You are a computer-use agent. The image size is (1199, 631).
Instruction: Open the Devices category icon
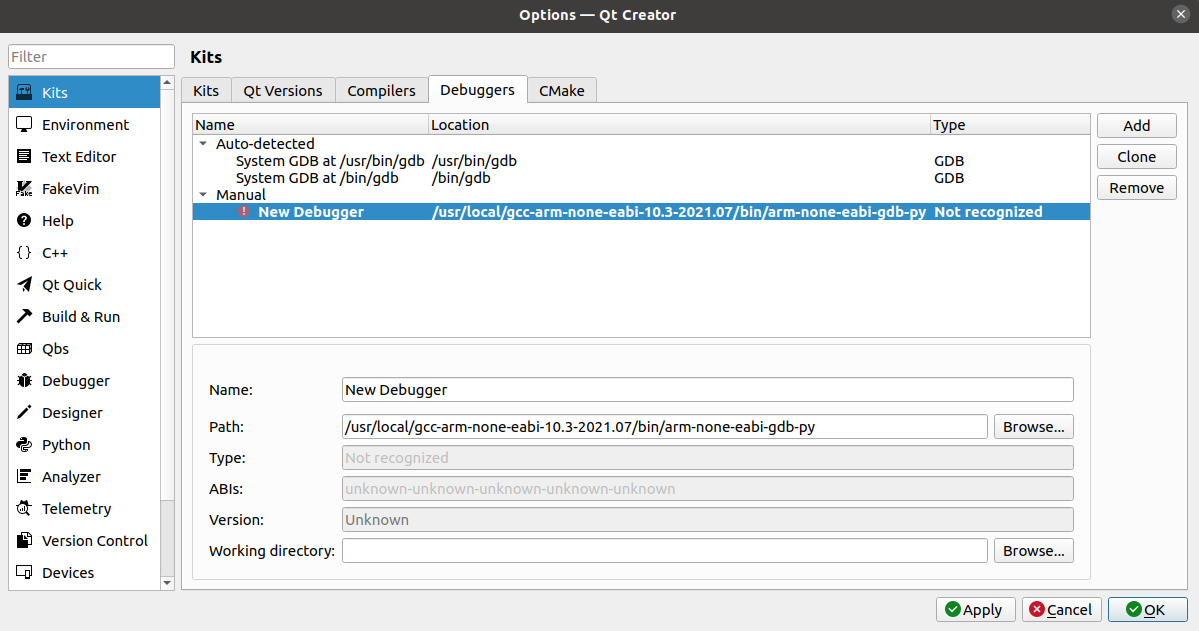pyautogui.click(x=24, y=573)
